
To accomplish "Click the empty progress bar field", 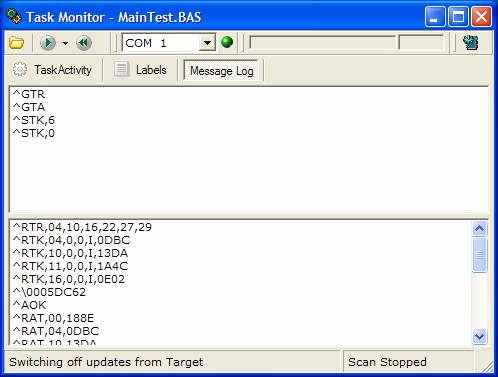I will click(322, 43).
